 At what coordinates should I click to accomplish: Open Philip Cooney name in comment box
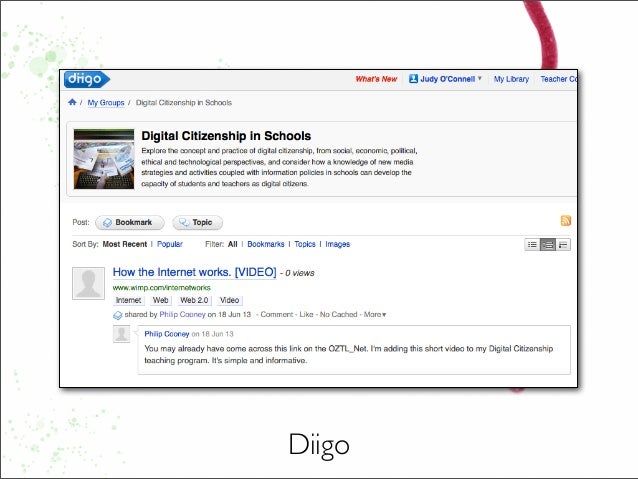click(167, 334)
